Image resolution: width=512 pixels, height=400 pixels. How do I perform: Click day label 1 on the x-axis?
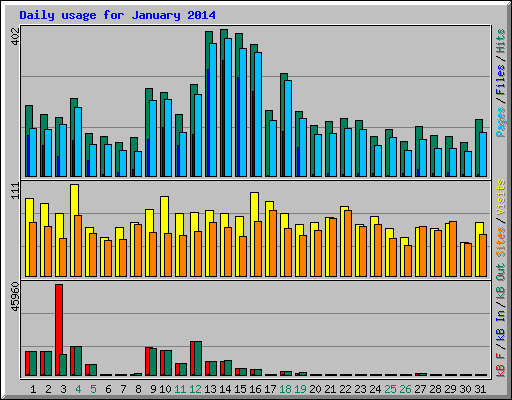tap(33, 389)
